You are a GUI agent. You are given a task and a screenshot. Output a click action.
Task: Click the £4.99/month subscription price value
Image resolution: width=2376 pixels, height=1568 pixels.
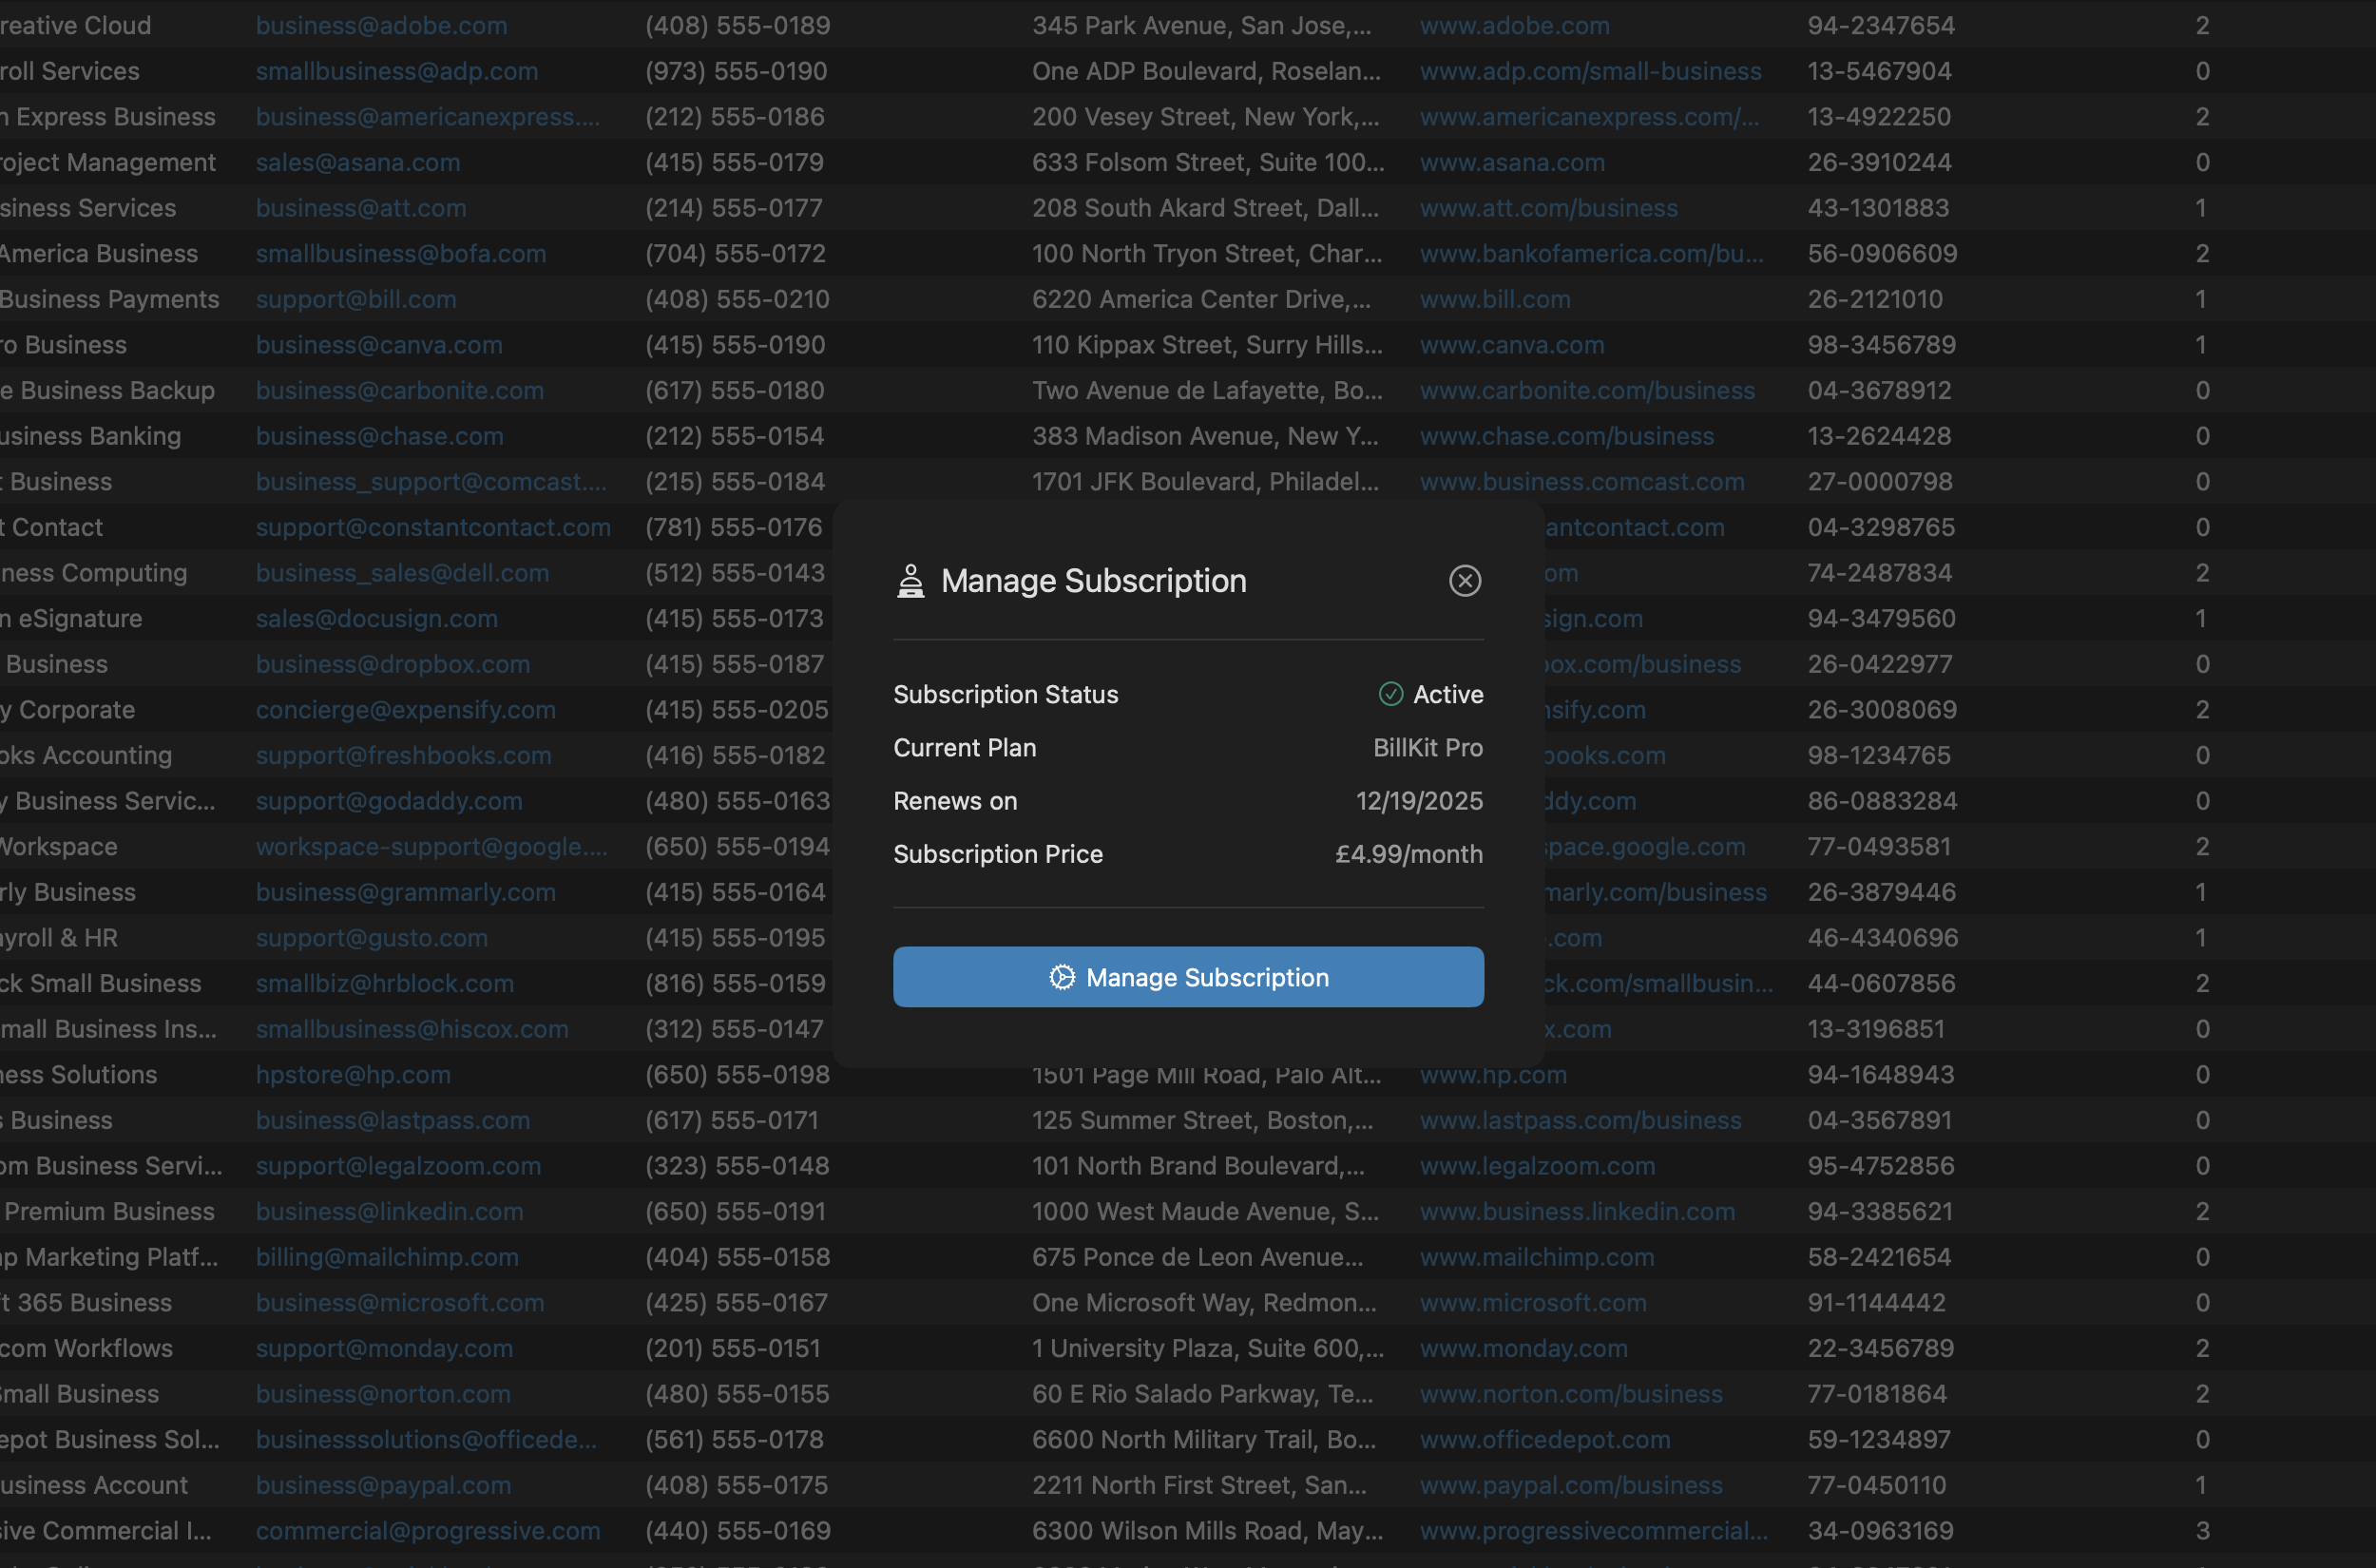(x=1408, y=854)
